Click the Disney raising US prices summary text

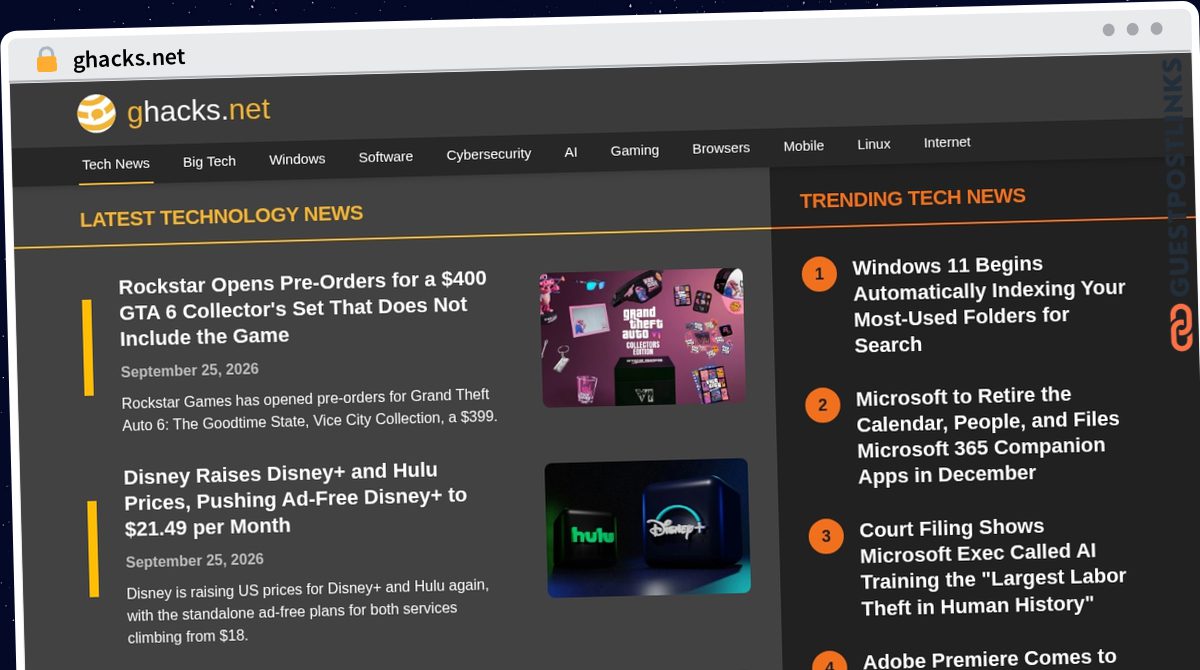pos(308,610)
